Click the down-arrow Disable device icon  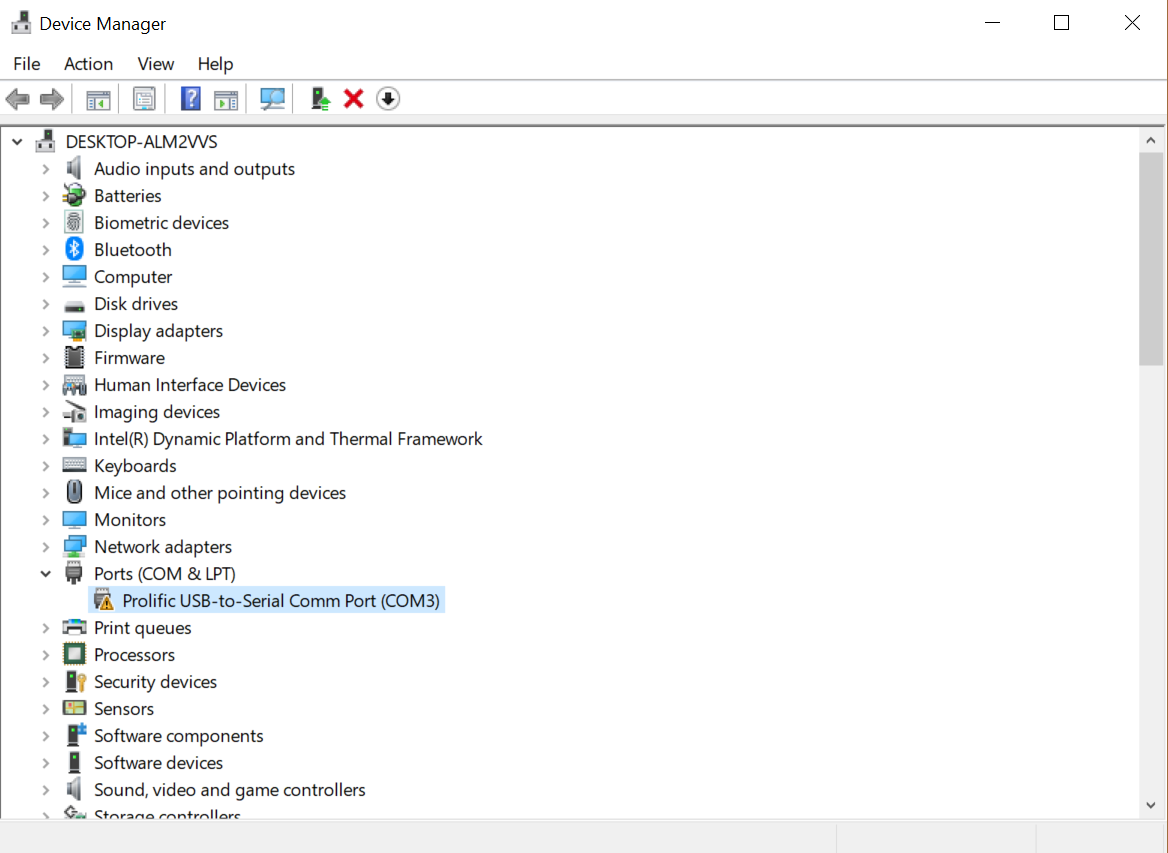point(388,99)
